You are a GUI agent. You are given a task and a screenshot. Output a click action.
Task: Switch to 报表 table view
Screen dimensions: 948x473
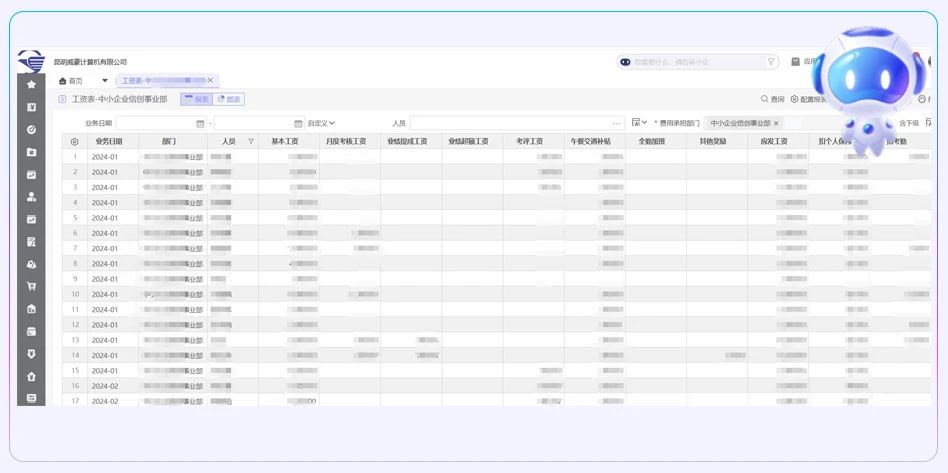[196, 100]
